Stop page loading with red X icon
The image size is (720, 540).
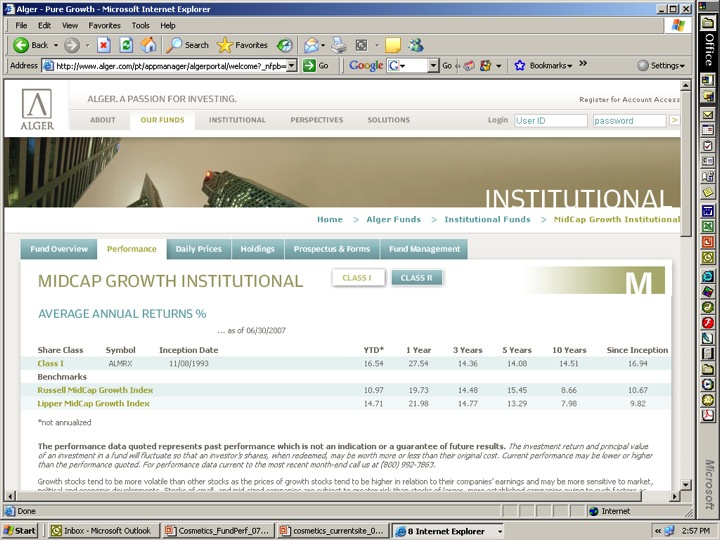[104, 45]
